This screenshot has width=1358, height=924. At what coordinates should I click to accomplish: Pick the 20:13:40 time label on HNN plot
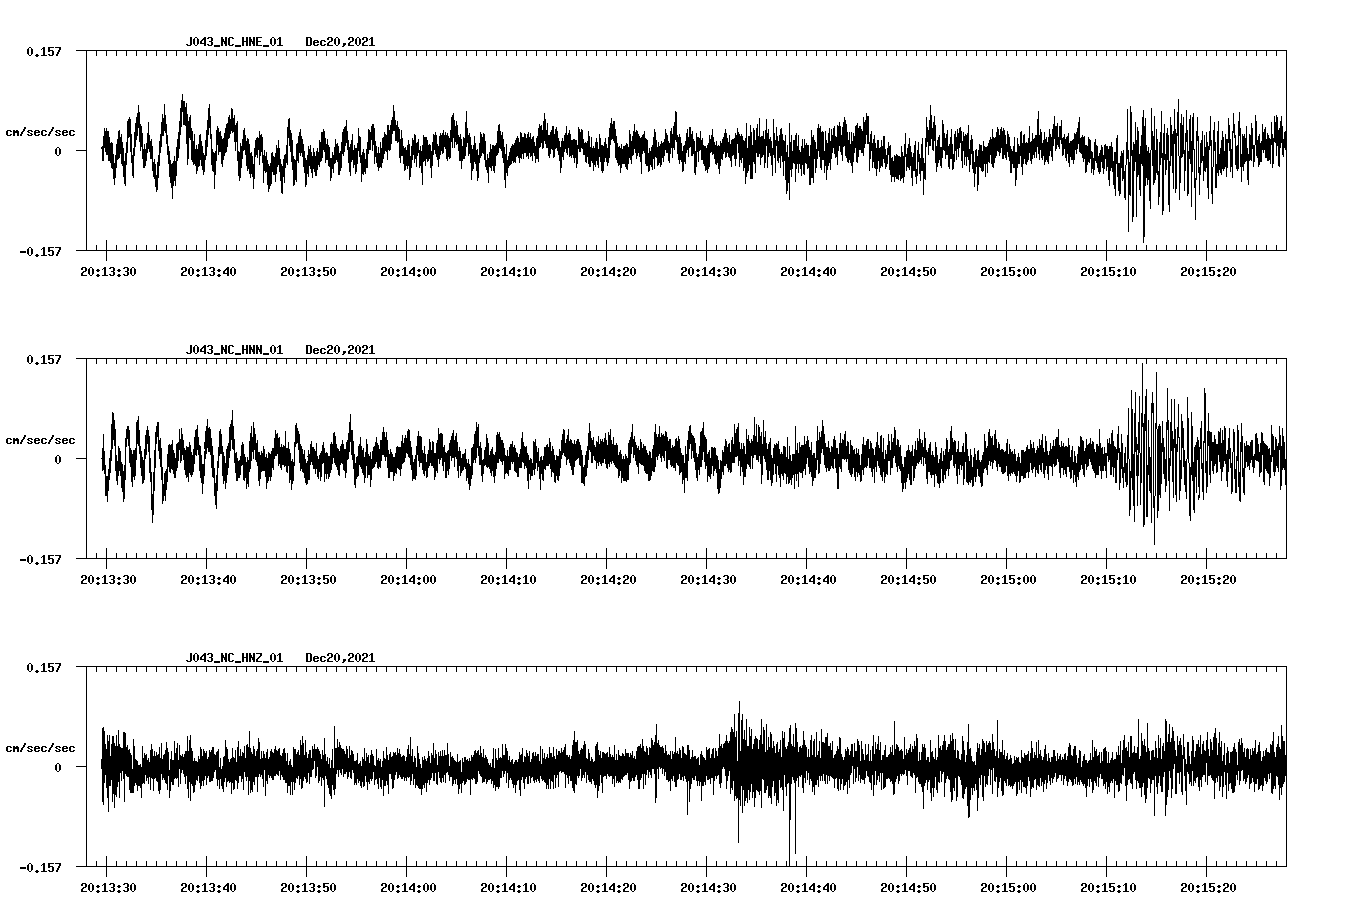click(207, 579)
